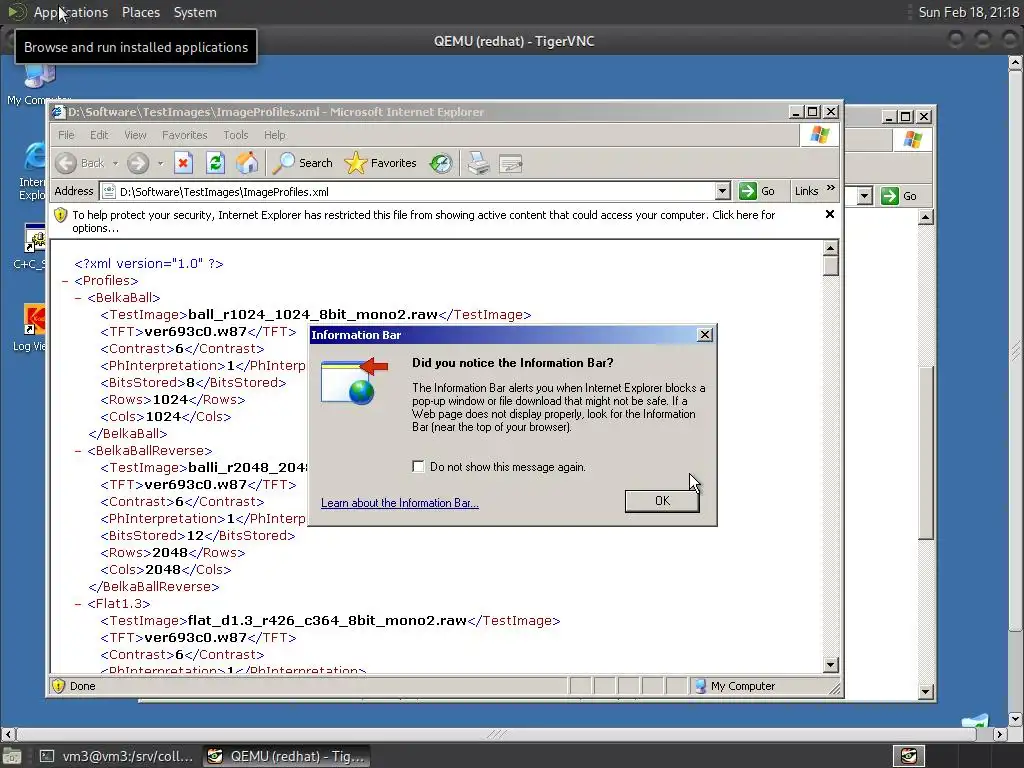Open the Favorites menu
Image resolution: width=1024 pixels, height=768 pixels.
185,135
